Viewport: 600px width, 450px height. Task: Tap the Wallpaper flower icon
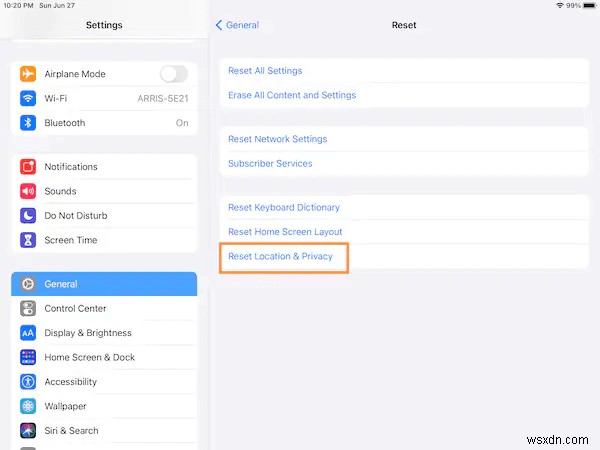point(28,406)
